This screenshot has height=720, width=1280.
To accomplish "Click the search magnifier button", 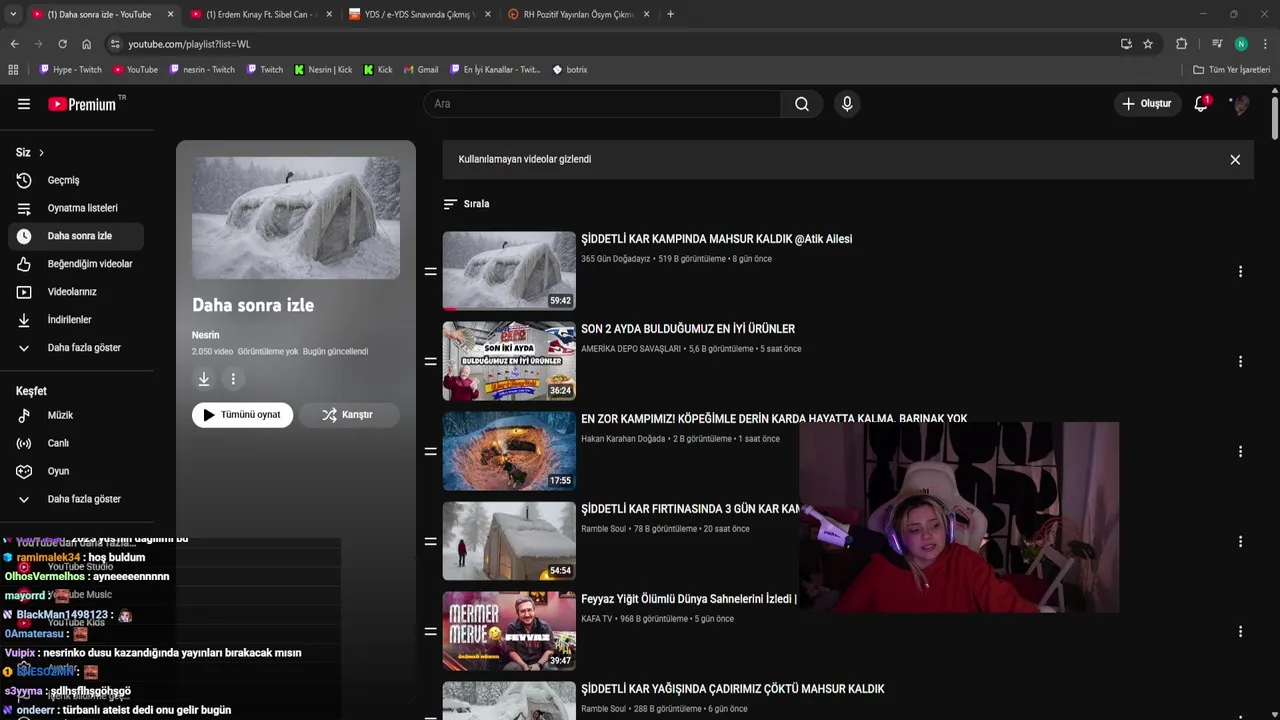I will [x=802, y=104].
